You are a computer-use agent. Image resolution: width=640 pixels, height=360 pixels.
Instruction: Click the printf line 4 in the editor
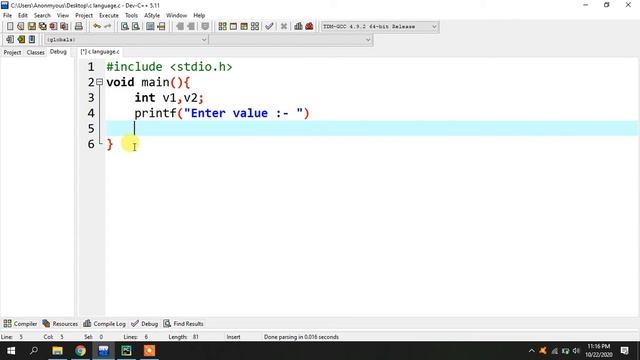point(222,113)
